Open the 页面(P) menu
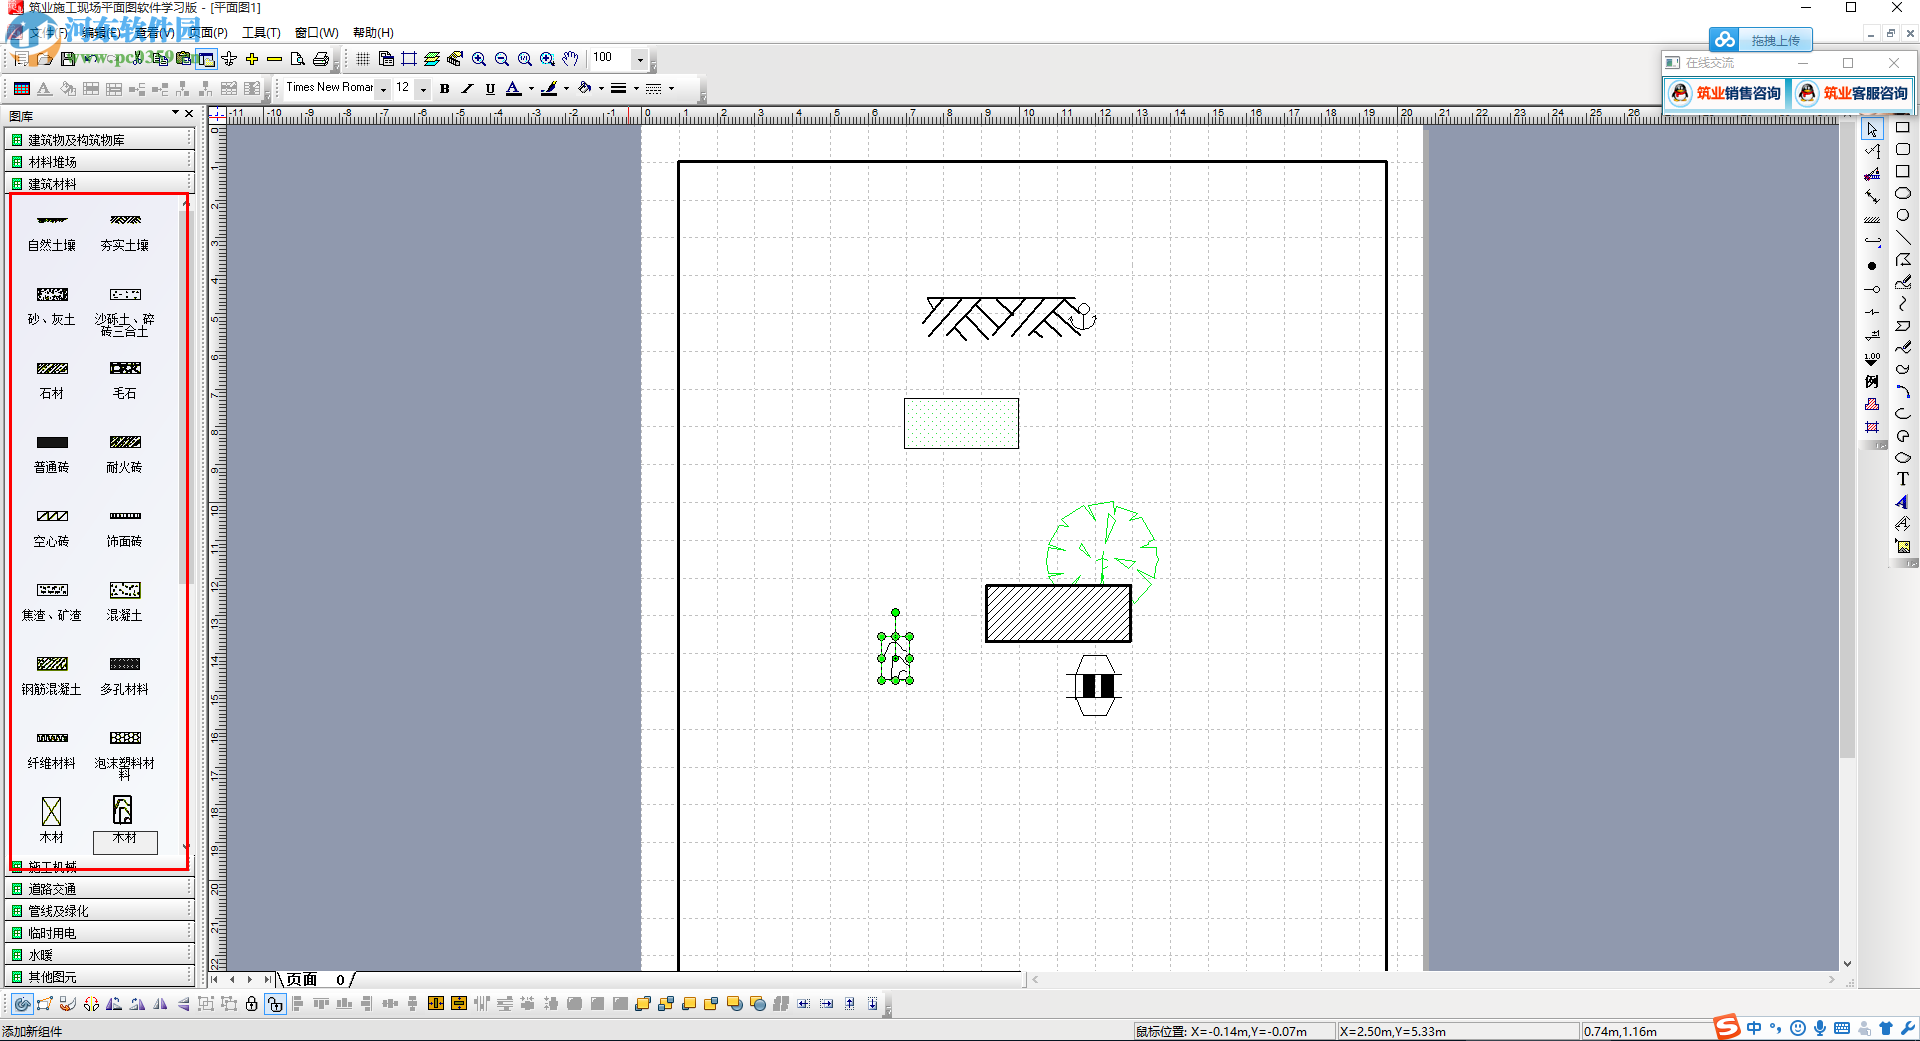 click(208, 33)
